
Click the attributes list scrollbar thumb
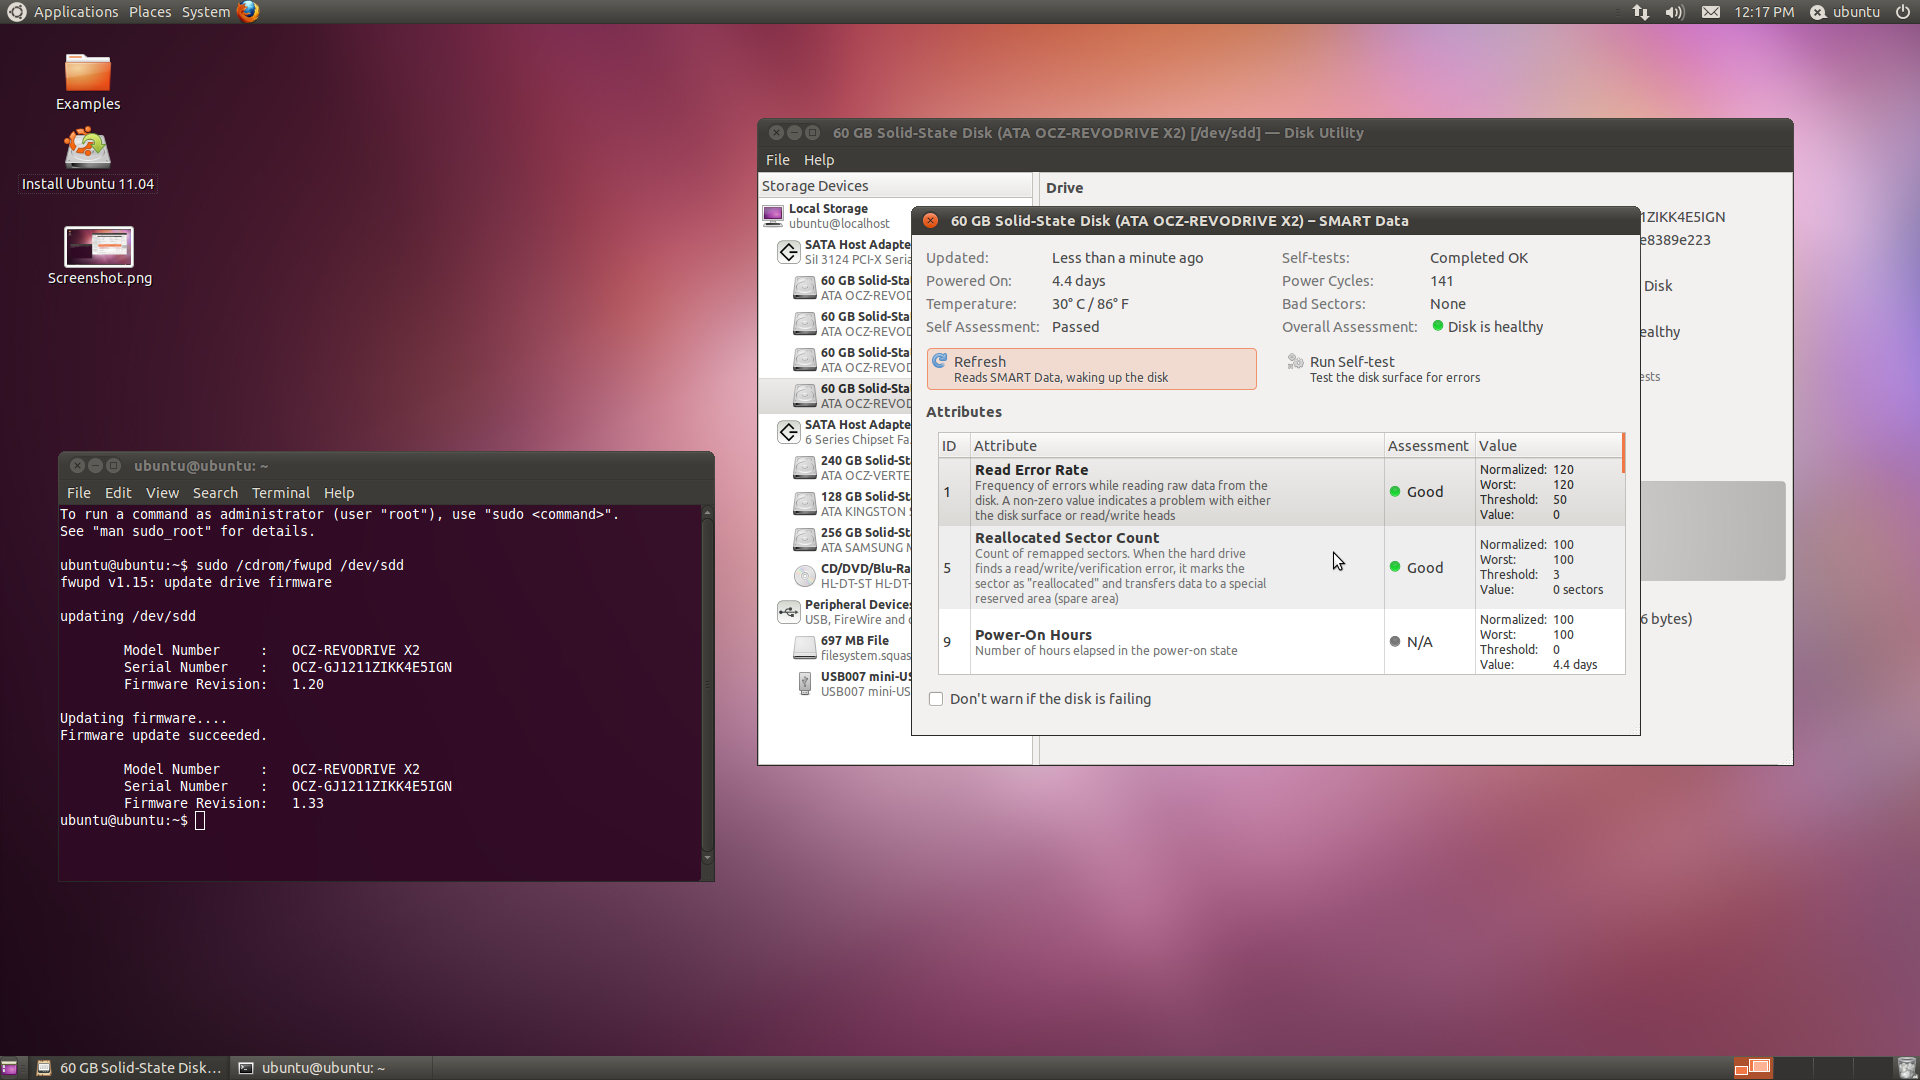[x=1623, y=453]
